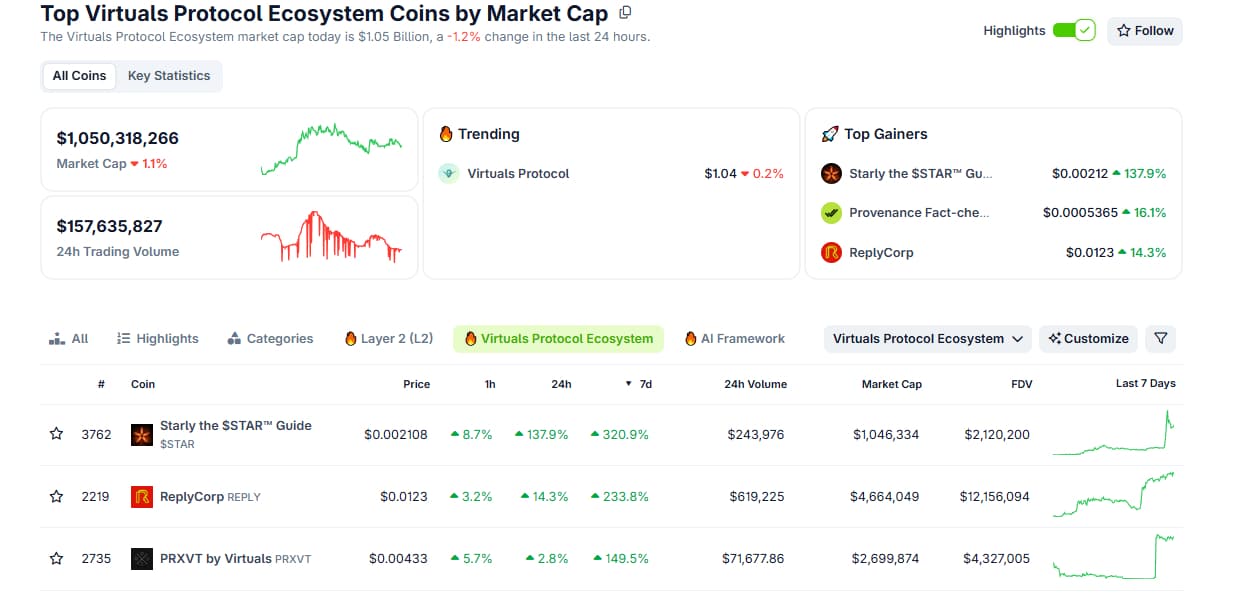Click the ReplyCorp logo in the table row

pyautogui.click(x=142, y=497)
